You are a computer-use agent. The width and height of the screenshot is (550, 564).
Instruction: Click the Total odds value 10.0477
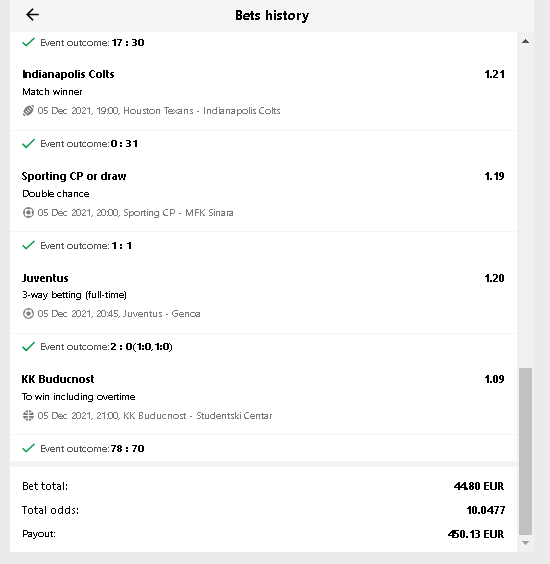tap(486, 510)
